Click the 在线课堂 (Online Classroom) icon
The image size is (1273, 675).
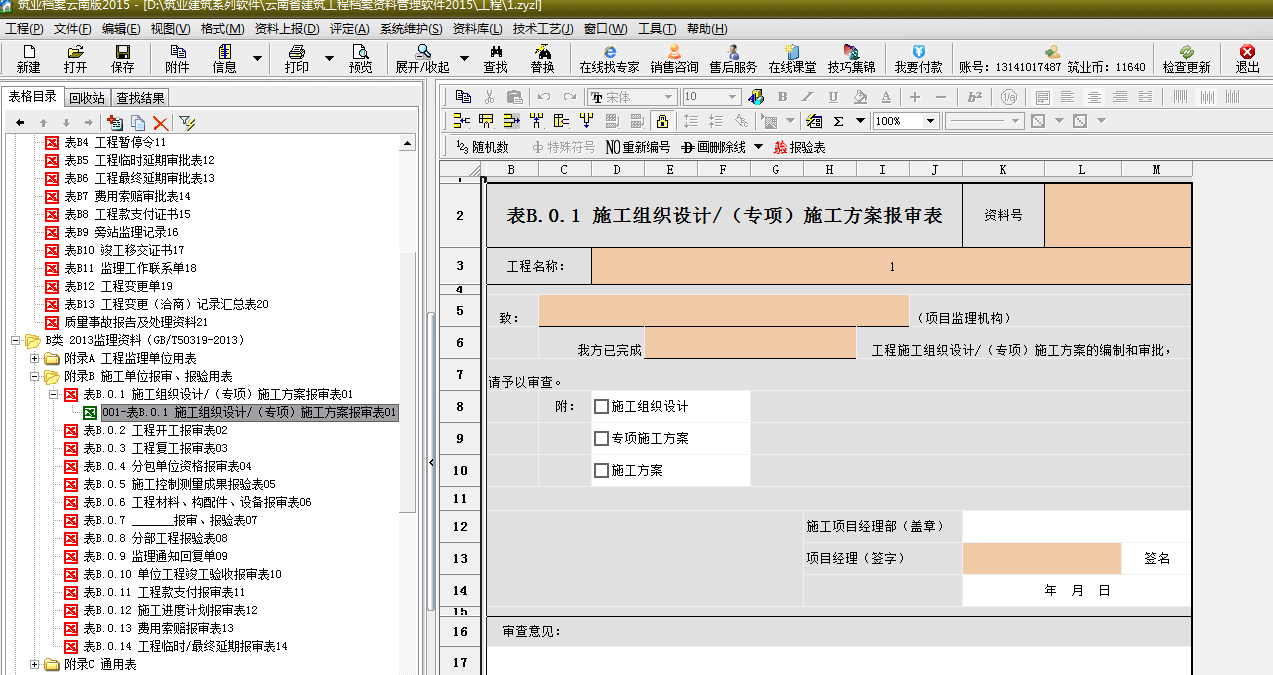(x=792, y=58)
